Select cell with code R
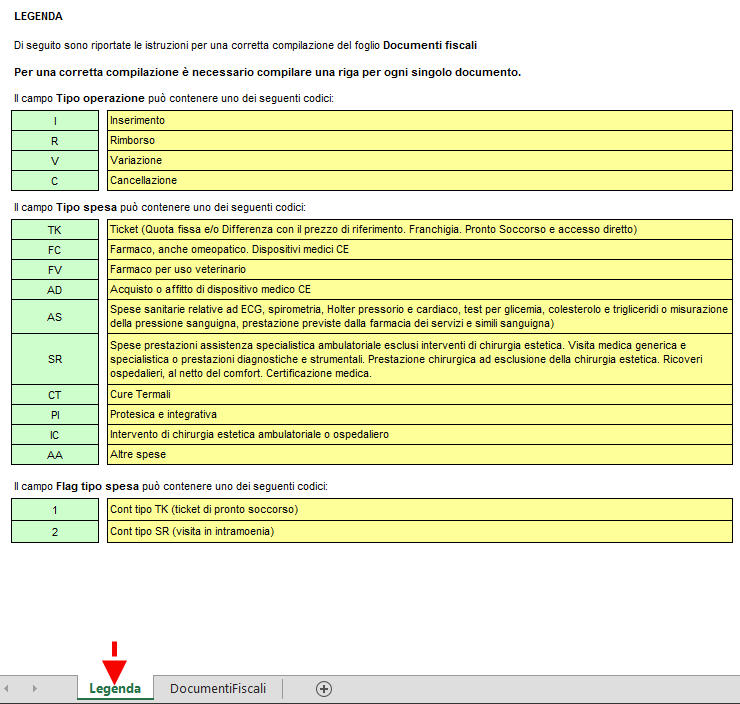The image size is (740, 704). click(55, 141)
